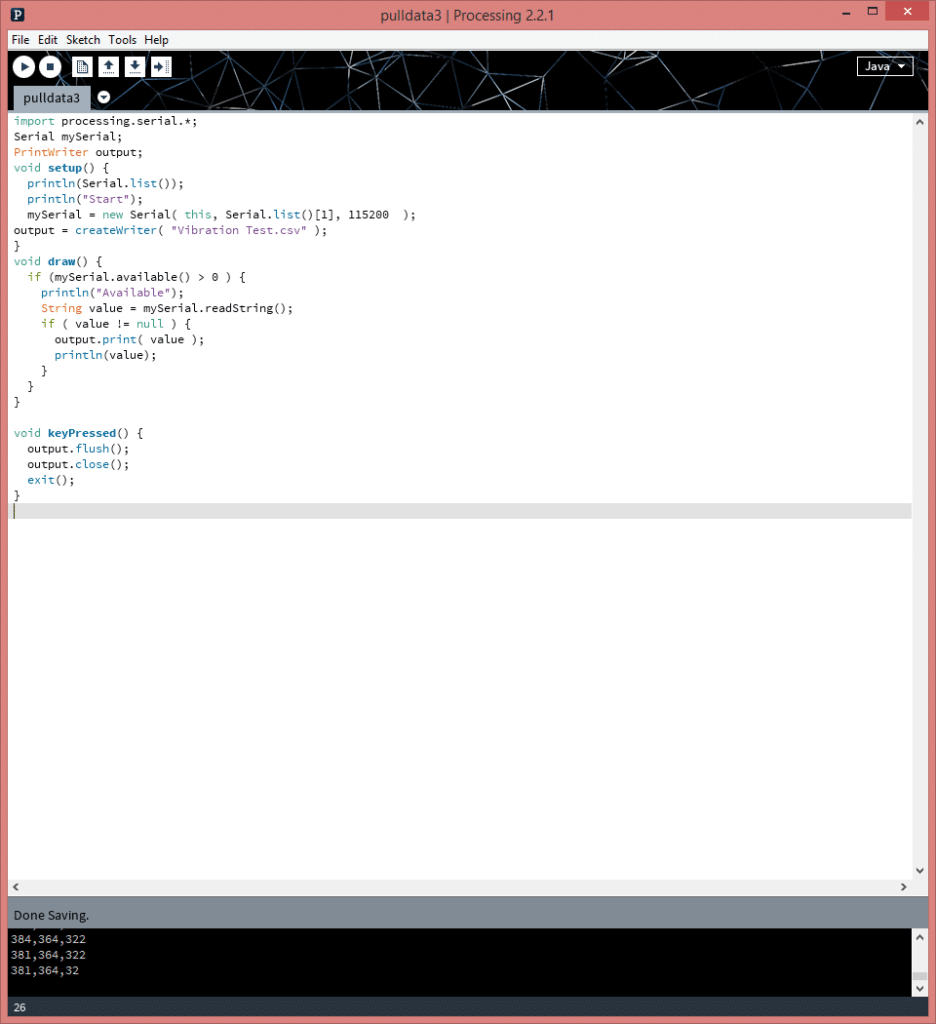Image resolution: width=936 pixels, height=1024 pixels.
Task: Click the 'Done Saving.' status message
Action: pyautogui.click(x=51, y=916)
